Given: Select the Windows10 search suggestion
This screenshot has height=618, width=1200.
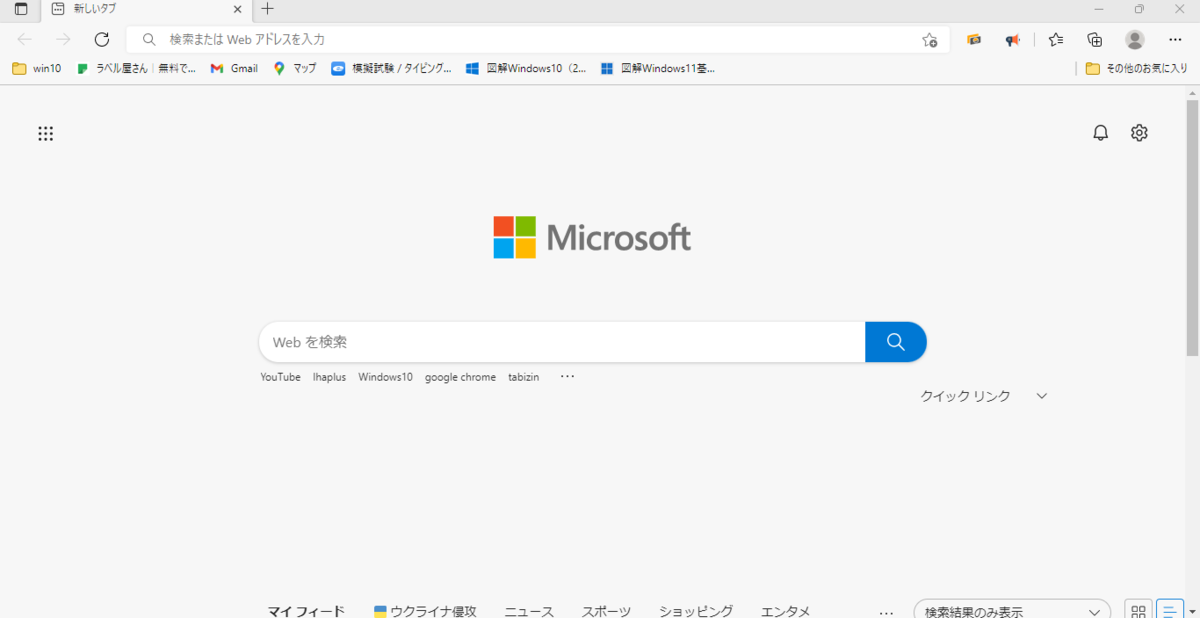Looking at the screenshot, I should 385,377.
